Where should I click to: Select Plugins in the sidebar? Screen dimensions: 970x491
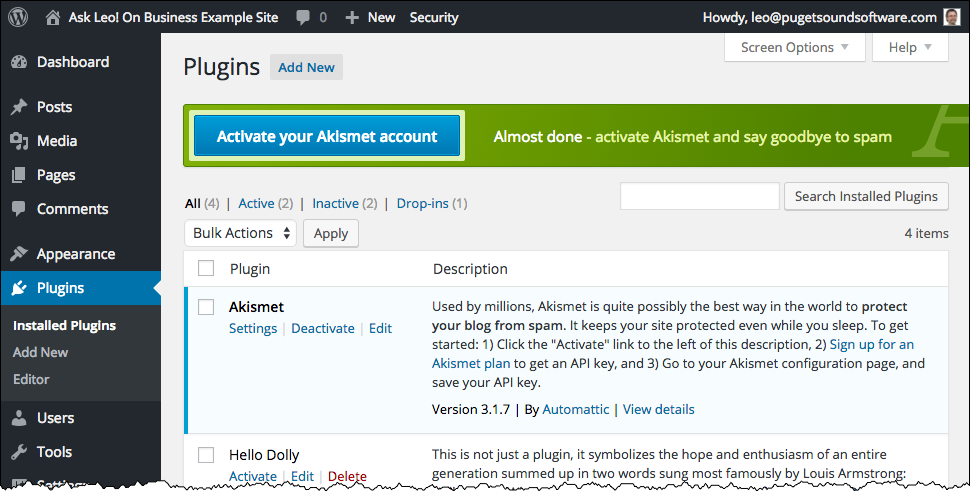(x=80, y=288)
